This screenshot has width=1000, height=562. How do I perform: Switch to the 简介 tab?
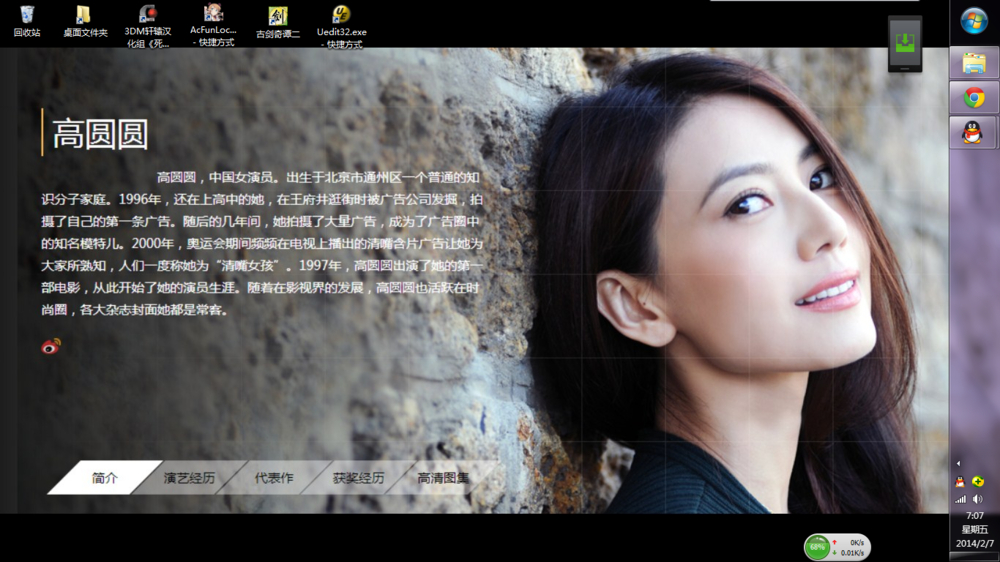click(x=105, y=478)
